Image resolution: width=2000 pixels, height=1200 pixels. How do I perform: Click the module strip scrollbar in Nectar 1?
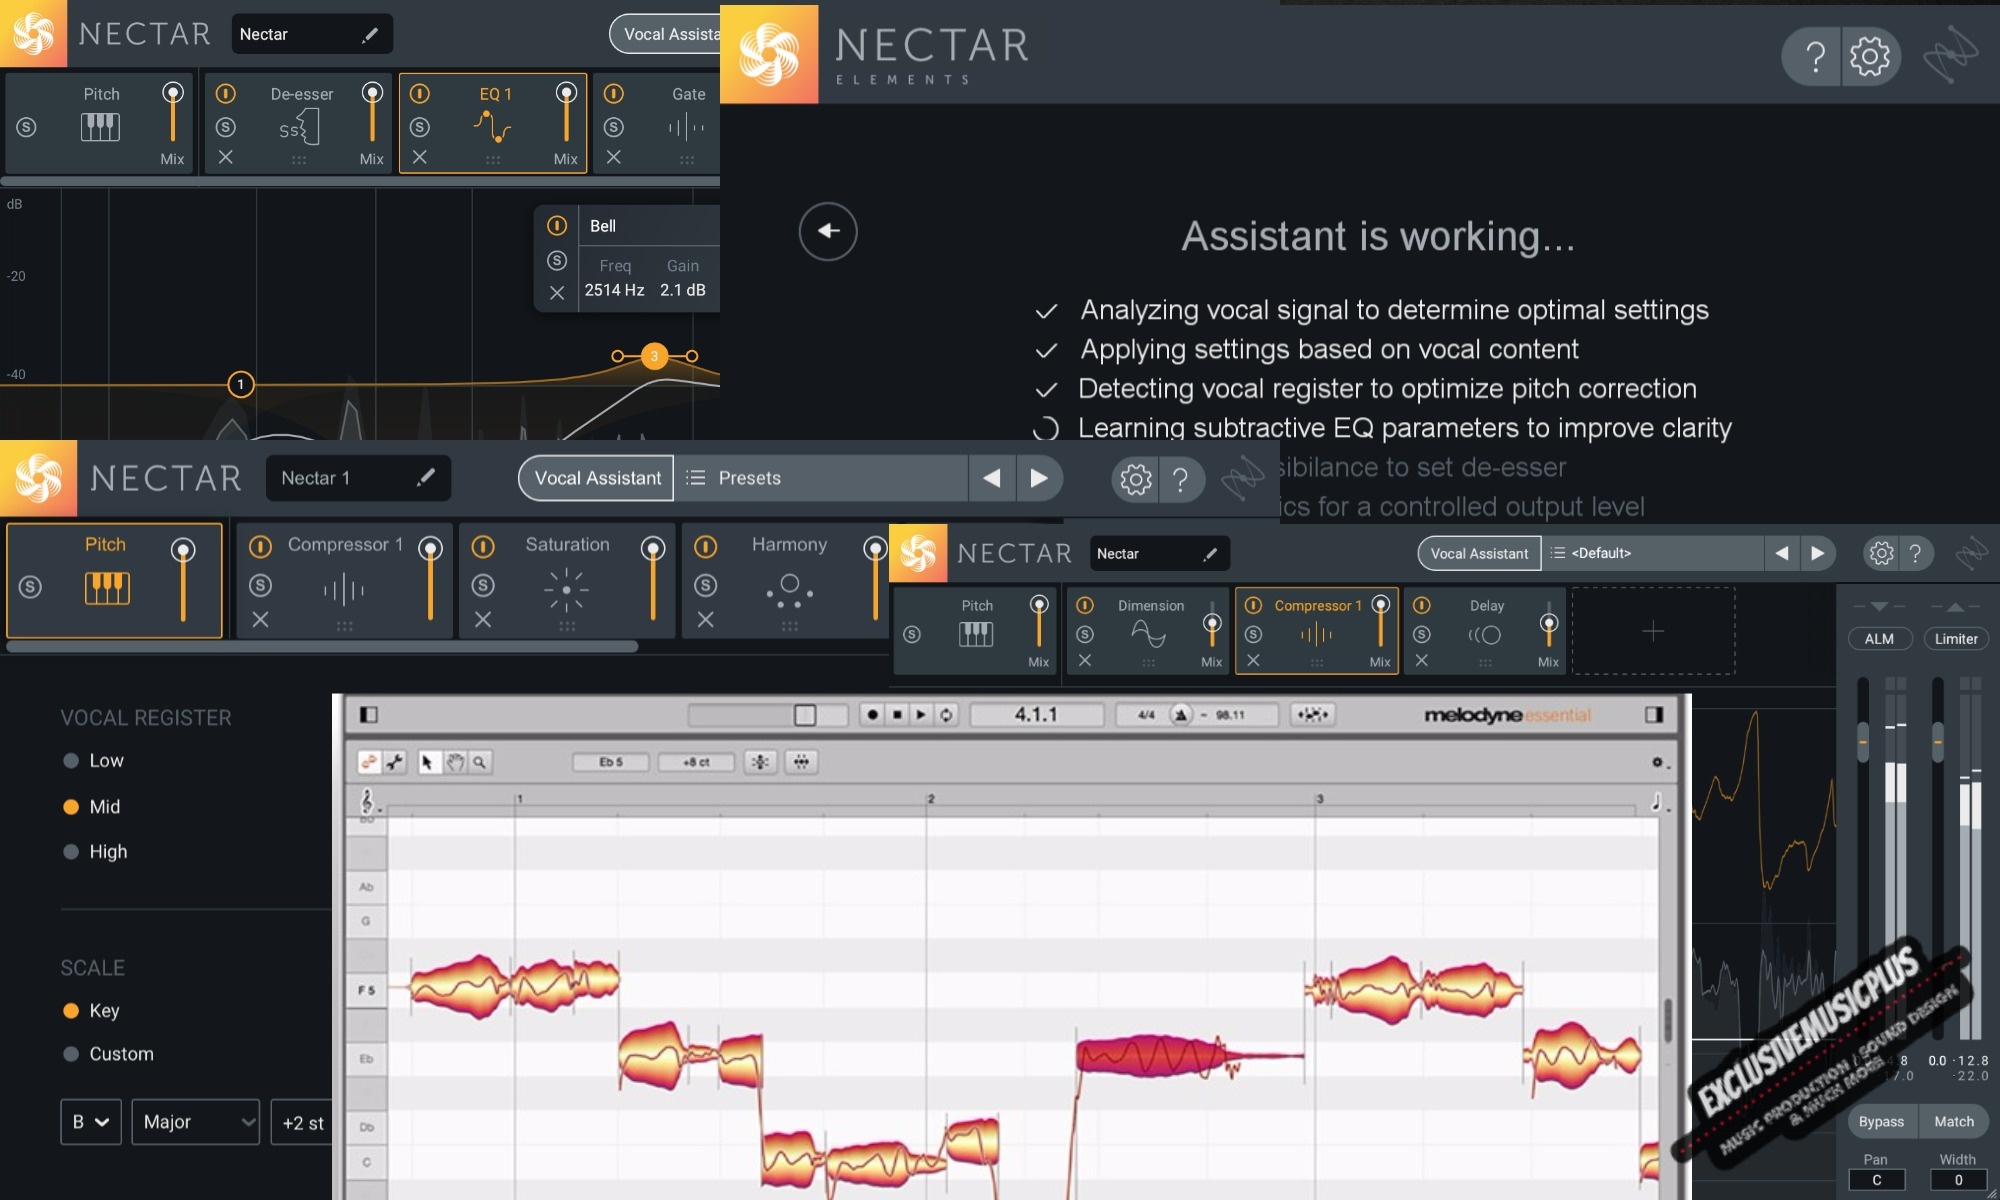point(322,647)
